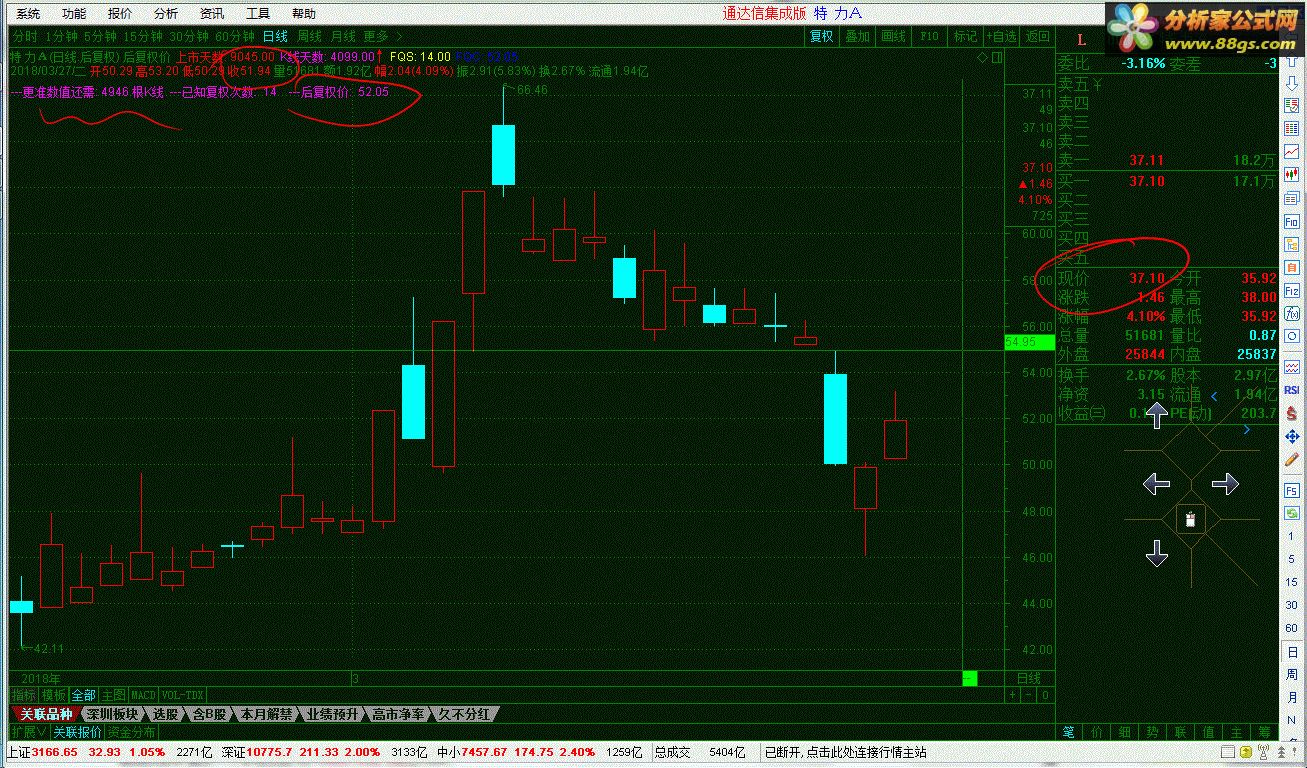Screen dimensions: 1307x768
Task: Open 复权 adjustment dropdown
Action: coord(822,36)
